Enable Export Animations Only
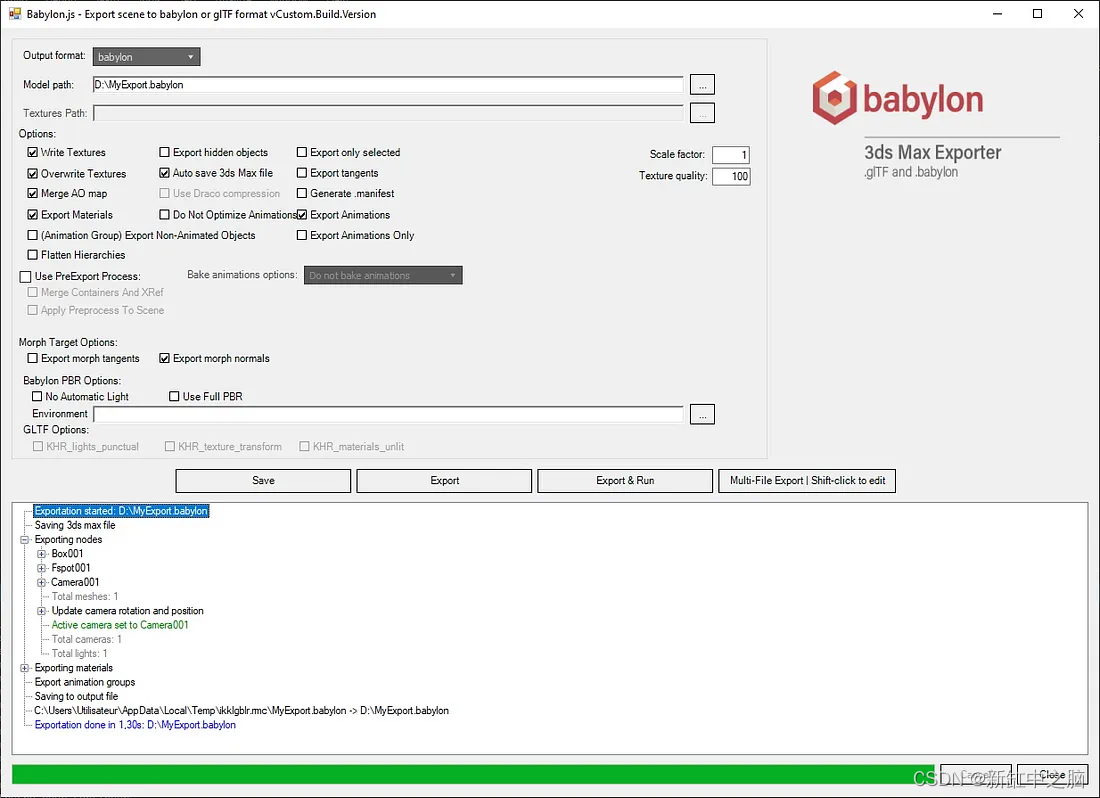This screenshot has width=1100, height=798. (302, 235)
